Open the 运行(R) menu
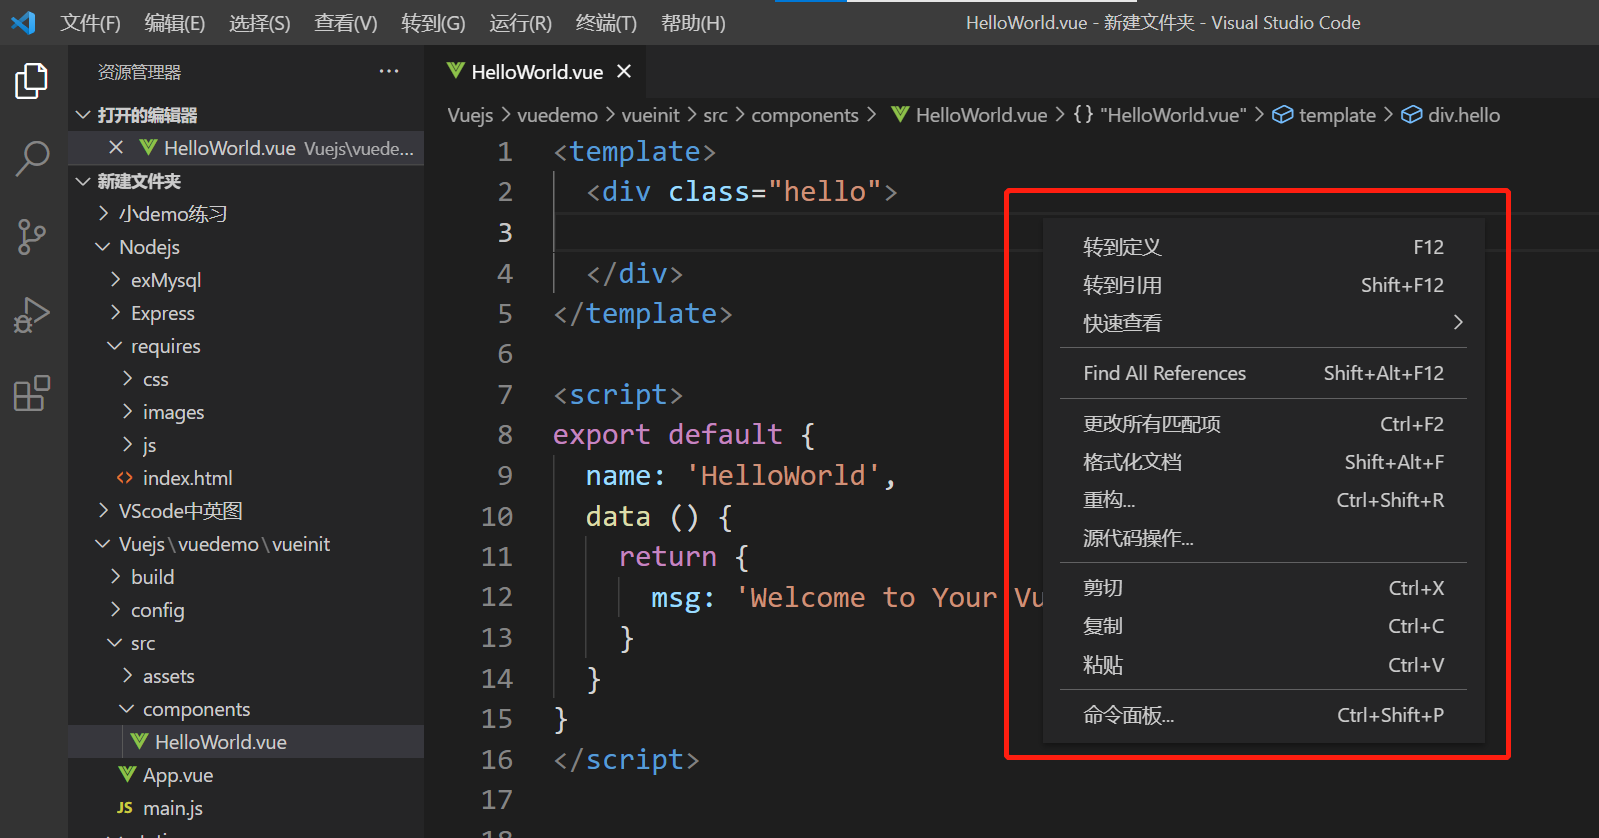Viewport: 1599px width, 838px height. click(x=520, y=22)
